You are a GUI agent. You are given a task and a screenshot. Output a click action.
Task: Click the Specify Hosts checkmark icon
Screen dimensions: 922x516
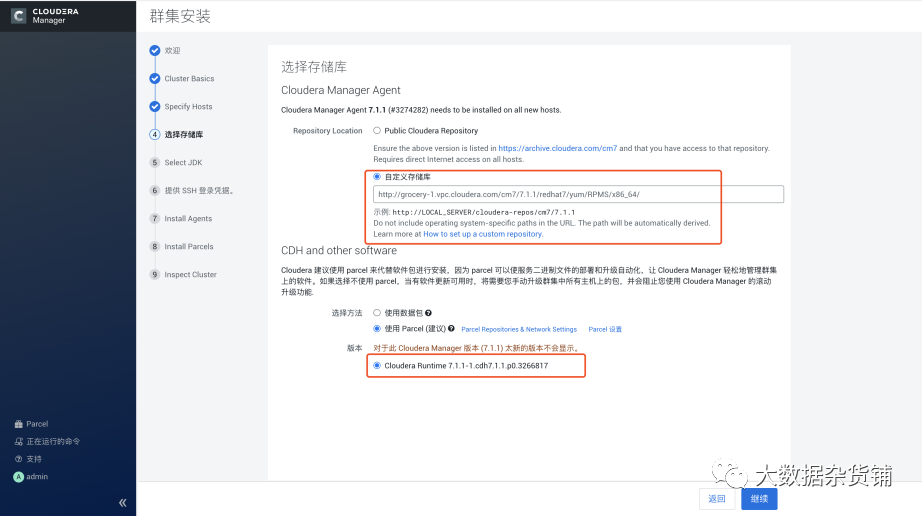click(x=155, y=106)
